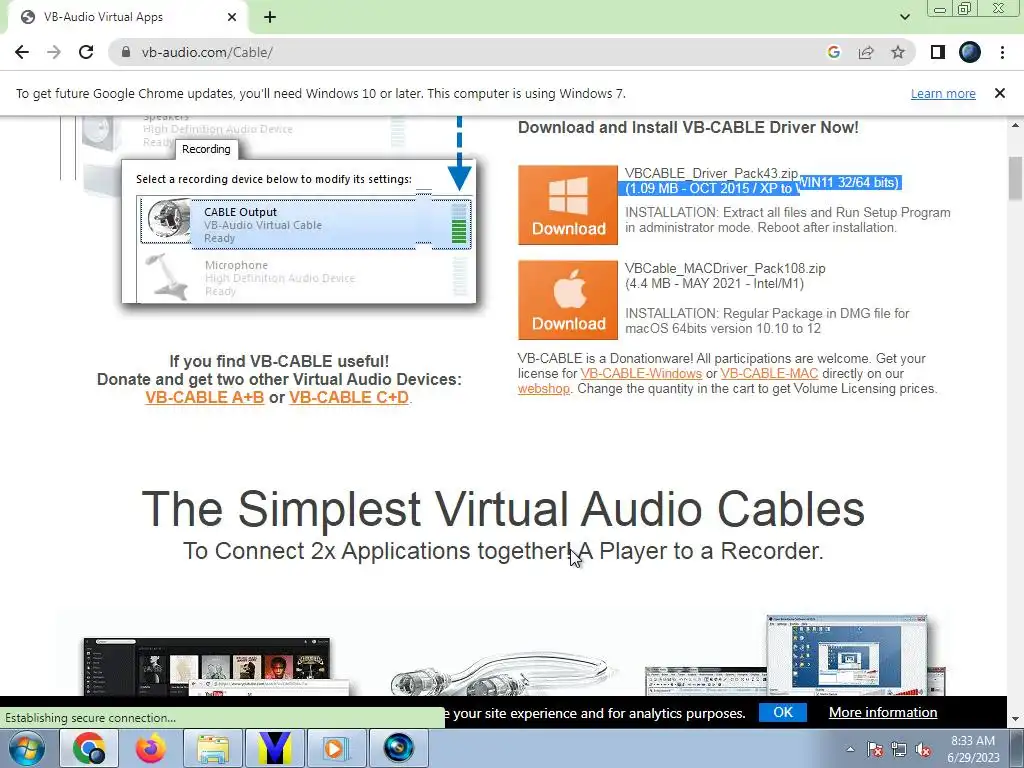Open the VB-CABLE C+D link
Image resolution: width=1024 pixels, height=768 pixels.
[349, 397]
